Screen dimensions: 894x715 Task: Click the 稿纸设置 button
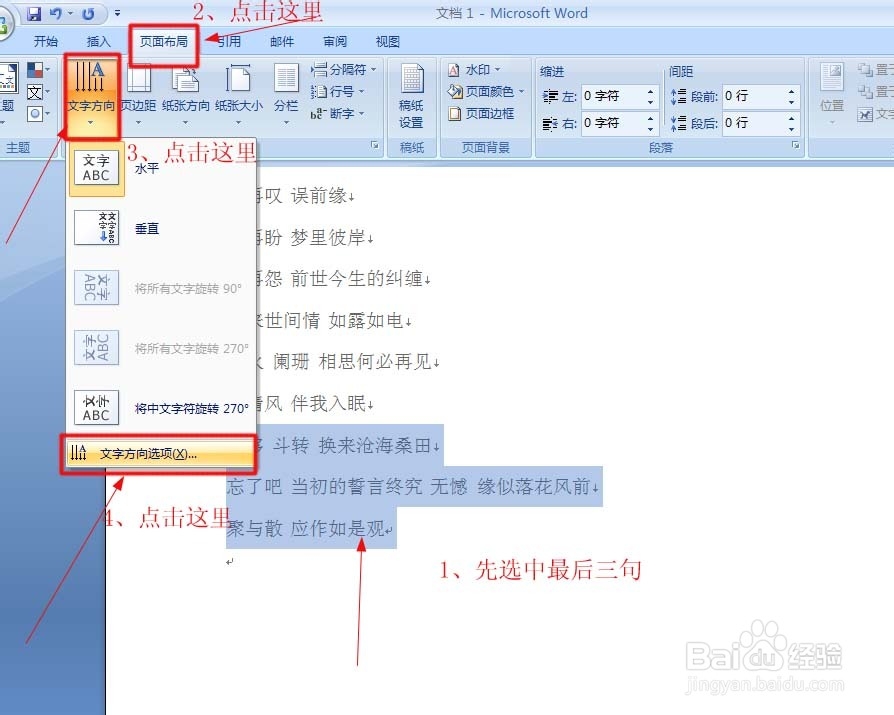click(x=411, y=97)
